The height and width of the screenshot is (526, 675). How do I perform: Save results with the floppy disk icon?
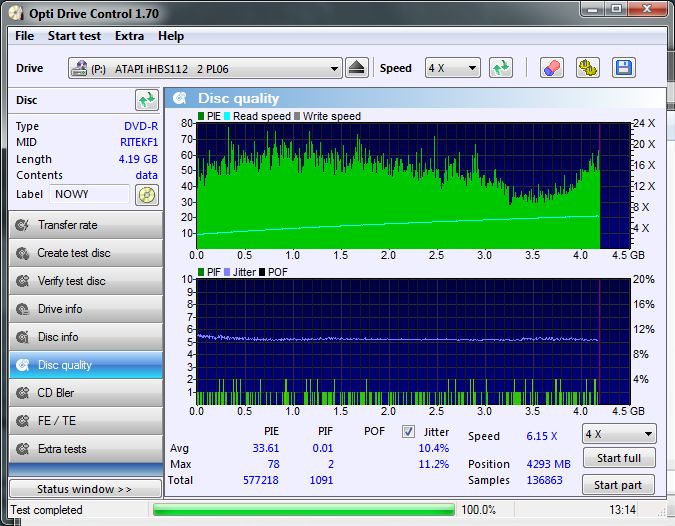[x=623, y=68]
